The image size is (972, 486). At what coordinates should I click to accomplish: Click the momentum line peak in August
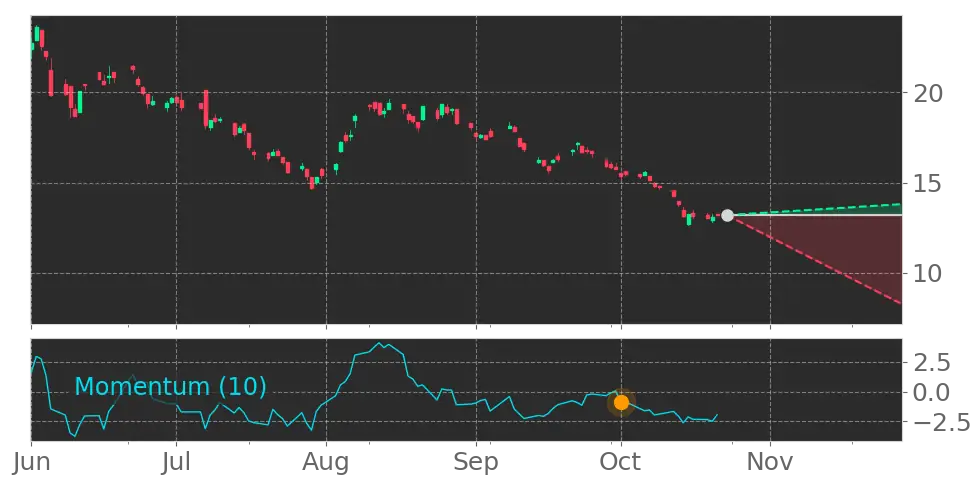[381, 343]
